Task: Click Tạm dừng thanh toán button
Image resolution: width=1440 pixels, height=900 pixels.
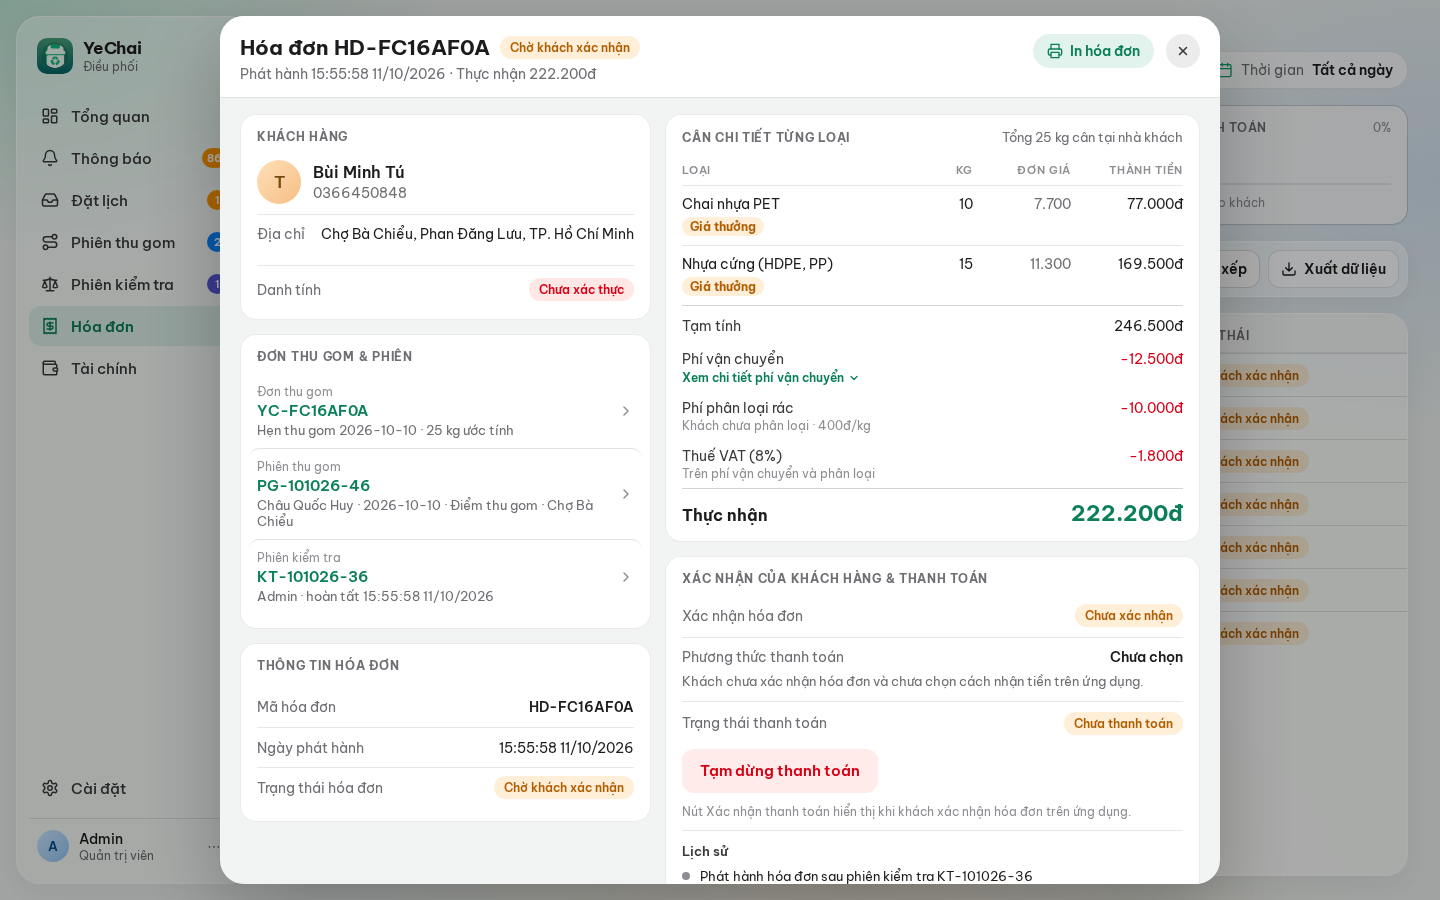Action: click(780, 771)
